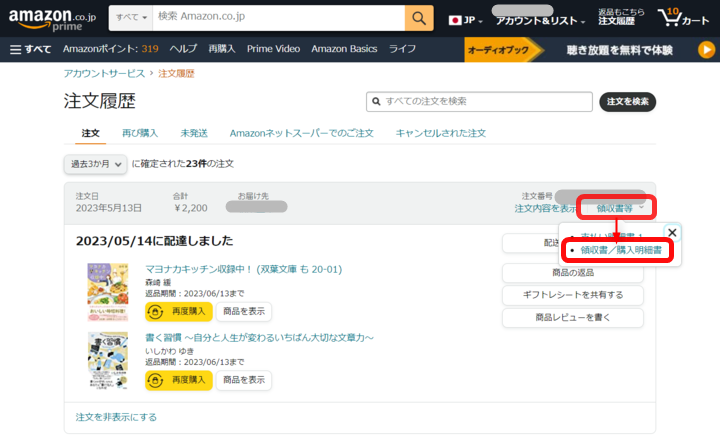Viewport: 720px width, 438px height.
Task: Click the 注文履歴 breadcrumb
Action: 176,73
